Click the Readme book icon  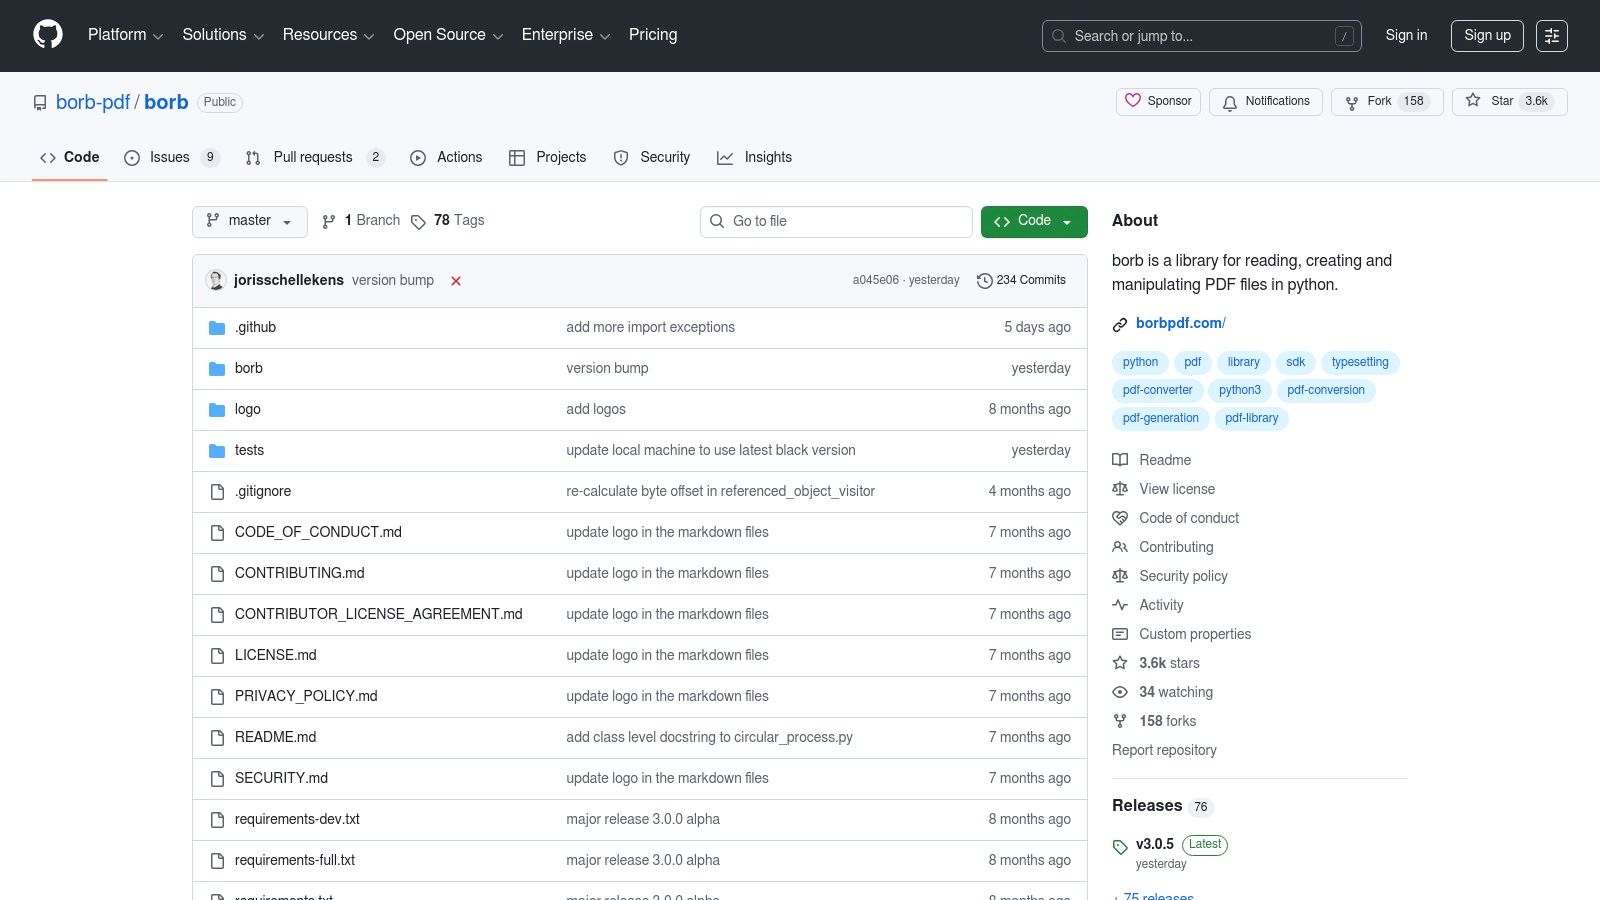click(x=1119, y=459)
